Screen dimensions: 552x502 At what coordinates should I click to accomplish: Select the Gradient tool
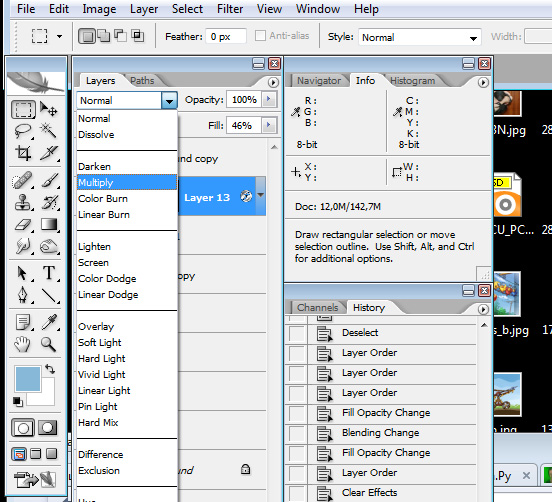pyautogui.click(x=49, y=224)
